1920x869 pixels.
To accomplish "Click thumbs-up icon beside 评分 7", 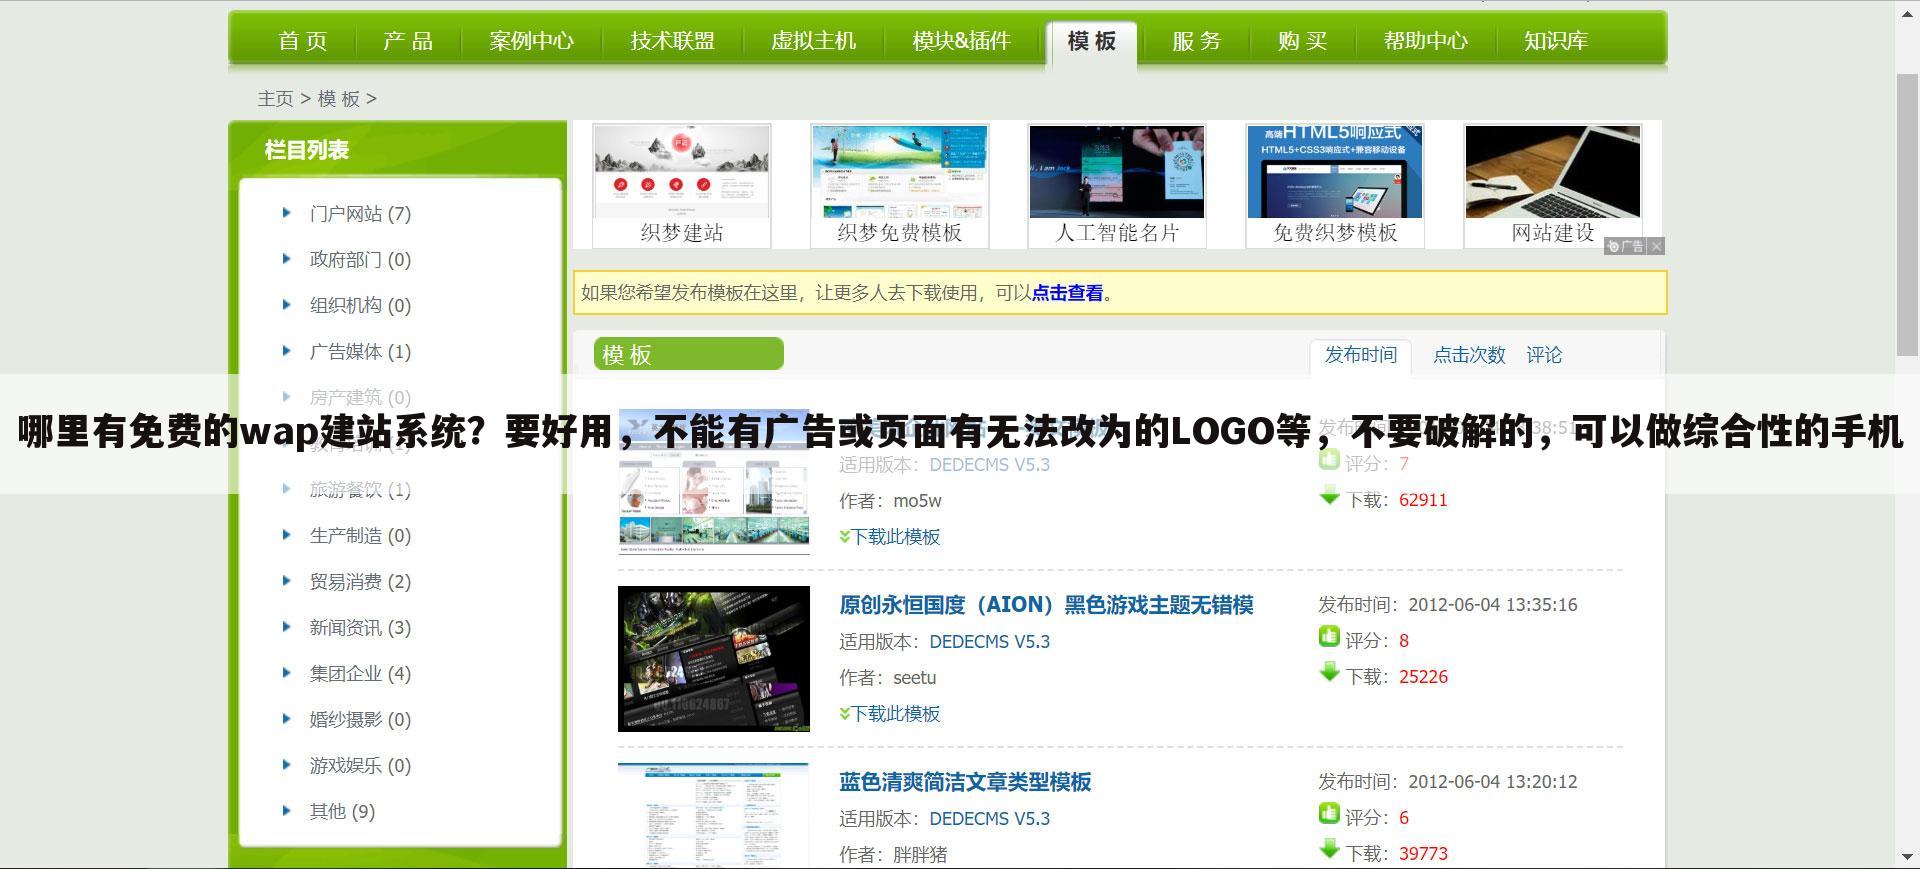I will pyautogui.click(x=1329, y=460).
